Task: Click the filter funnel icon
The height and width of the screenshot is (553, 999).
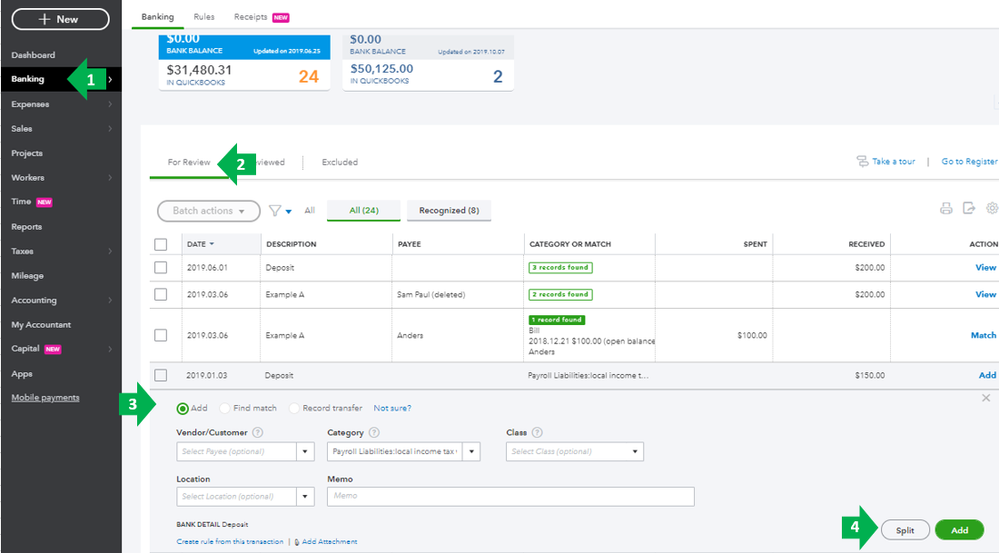Action: tap(275, 211)
